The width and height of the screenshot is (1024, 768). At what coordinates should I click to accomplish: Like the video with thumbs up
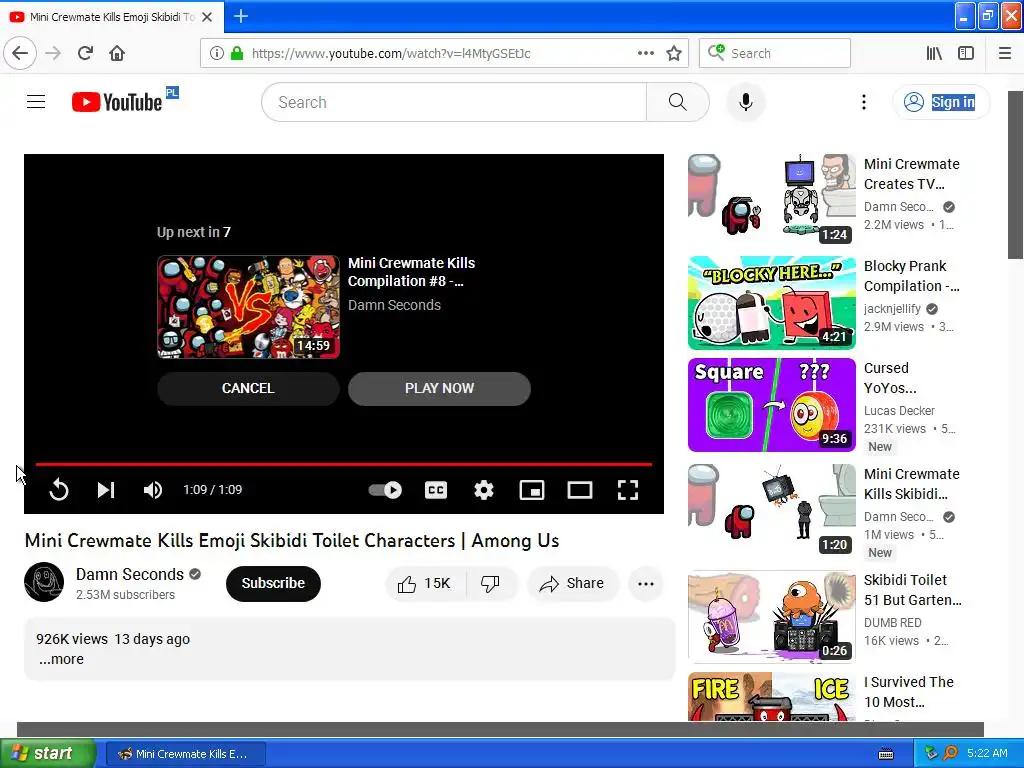pyautogui.click(x=424, y=583)
